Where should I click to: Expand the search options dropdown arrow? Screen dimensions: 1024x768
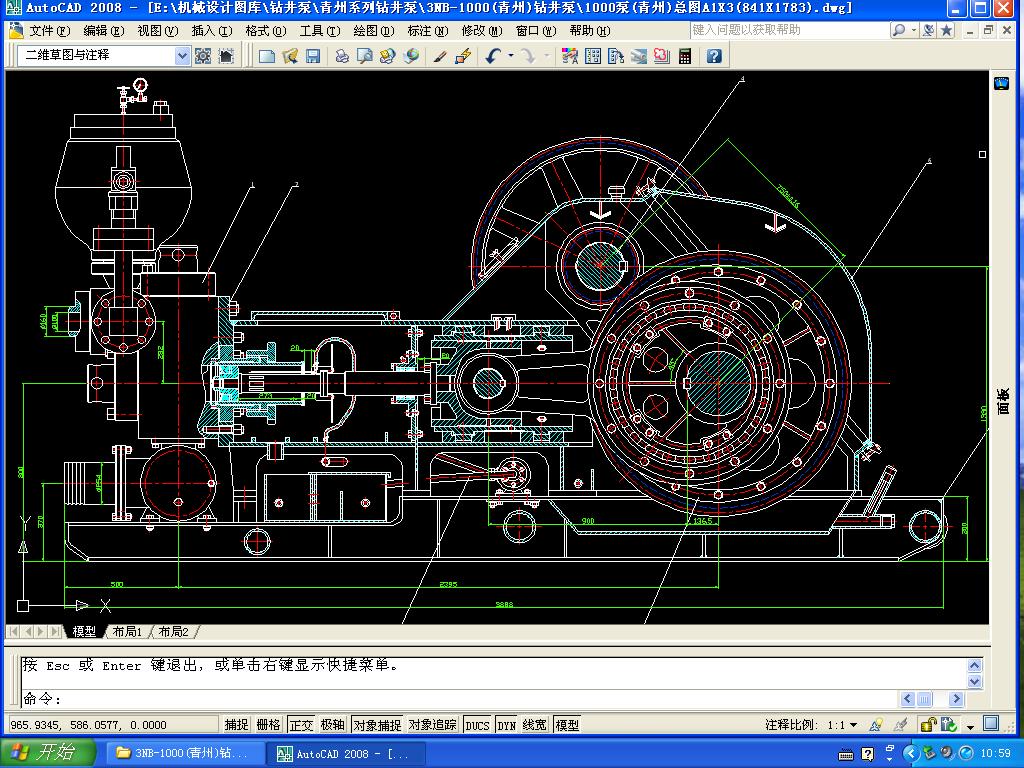tap(914, 30)
